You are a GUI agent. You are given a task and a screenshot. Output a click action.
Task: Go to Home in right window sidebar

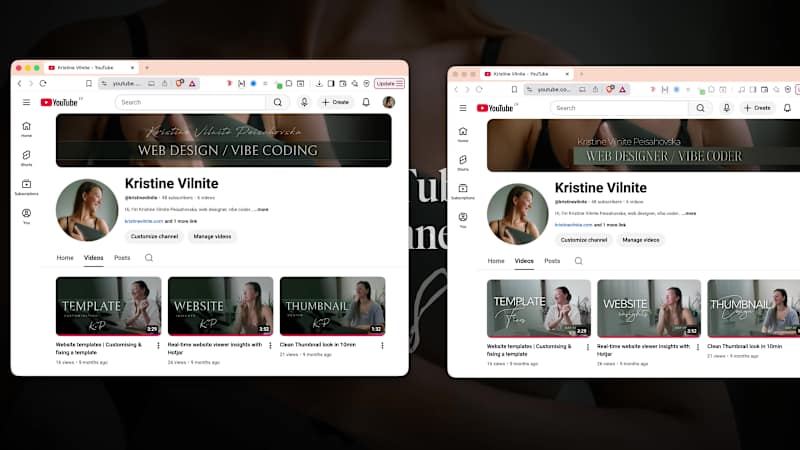click(463, 135)
